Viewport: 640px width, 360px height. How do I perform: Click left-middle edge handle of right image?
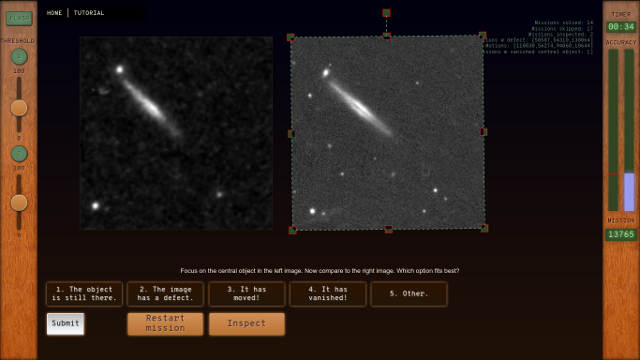click(x=292, y=134)
